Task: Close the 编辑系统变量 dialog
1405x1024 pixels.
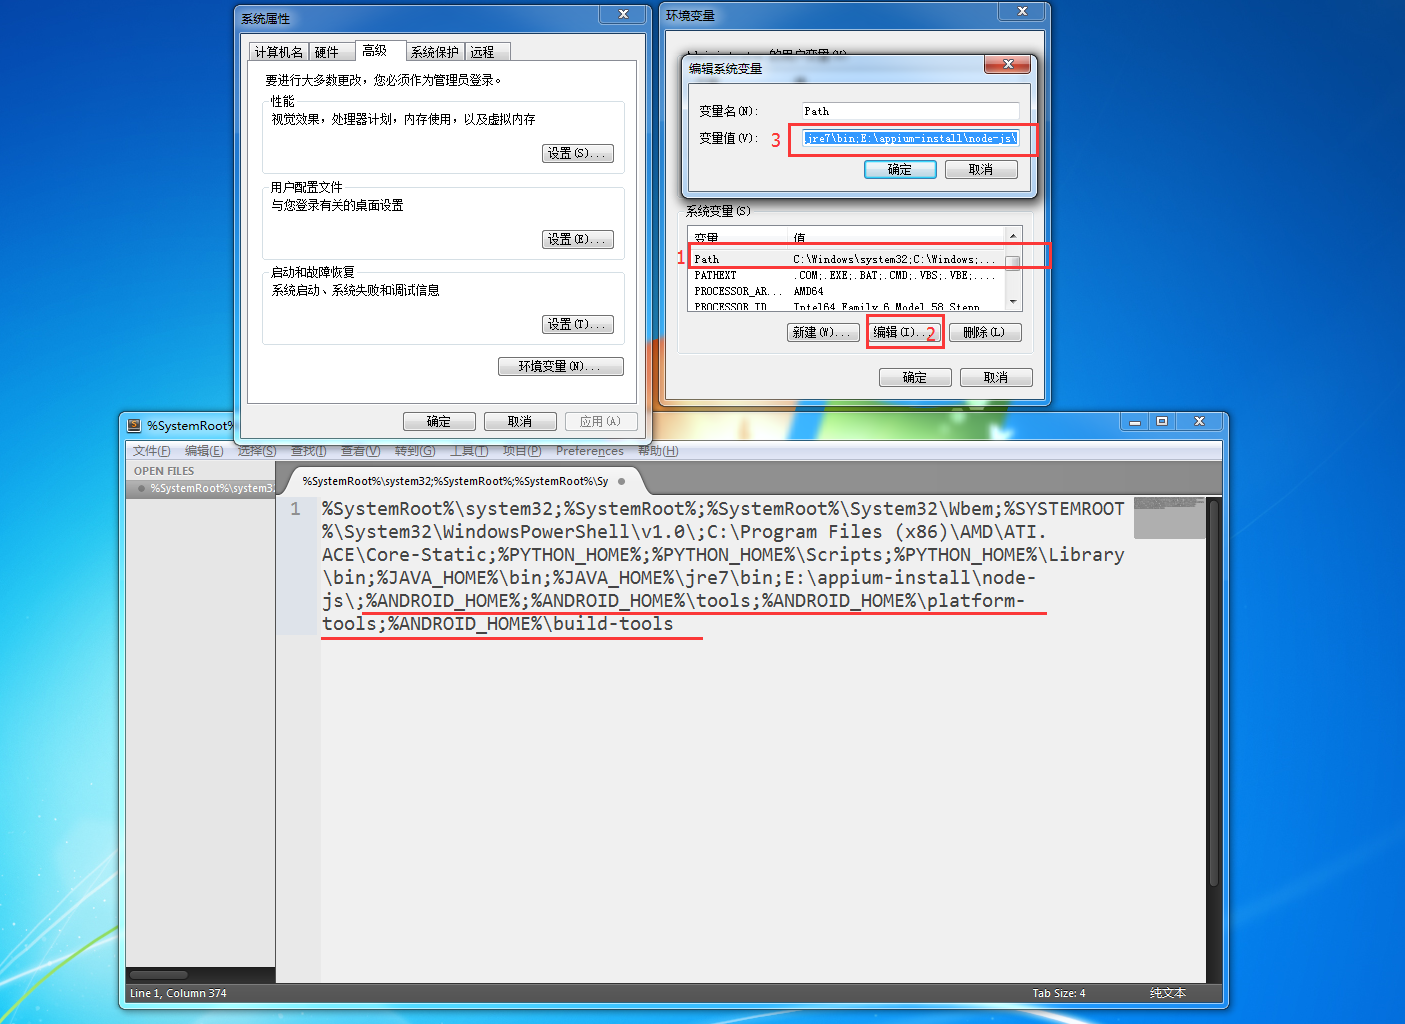Action: [1008, 64]
